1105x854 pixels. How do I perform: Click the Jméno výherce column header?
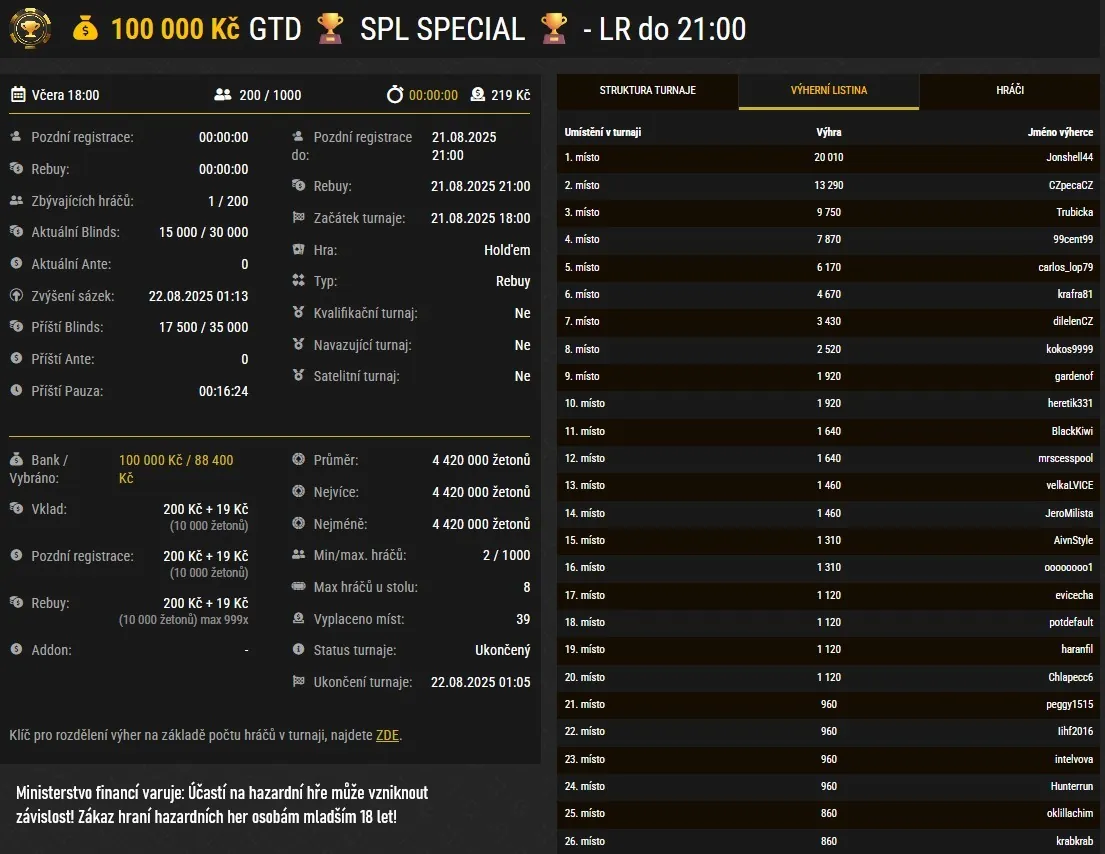[x=1060, y=132]
